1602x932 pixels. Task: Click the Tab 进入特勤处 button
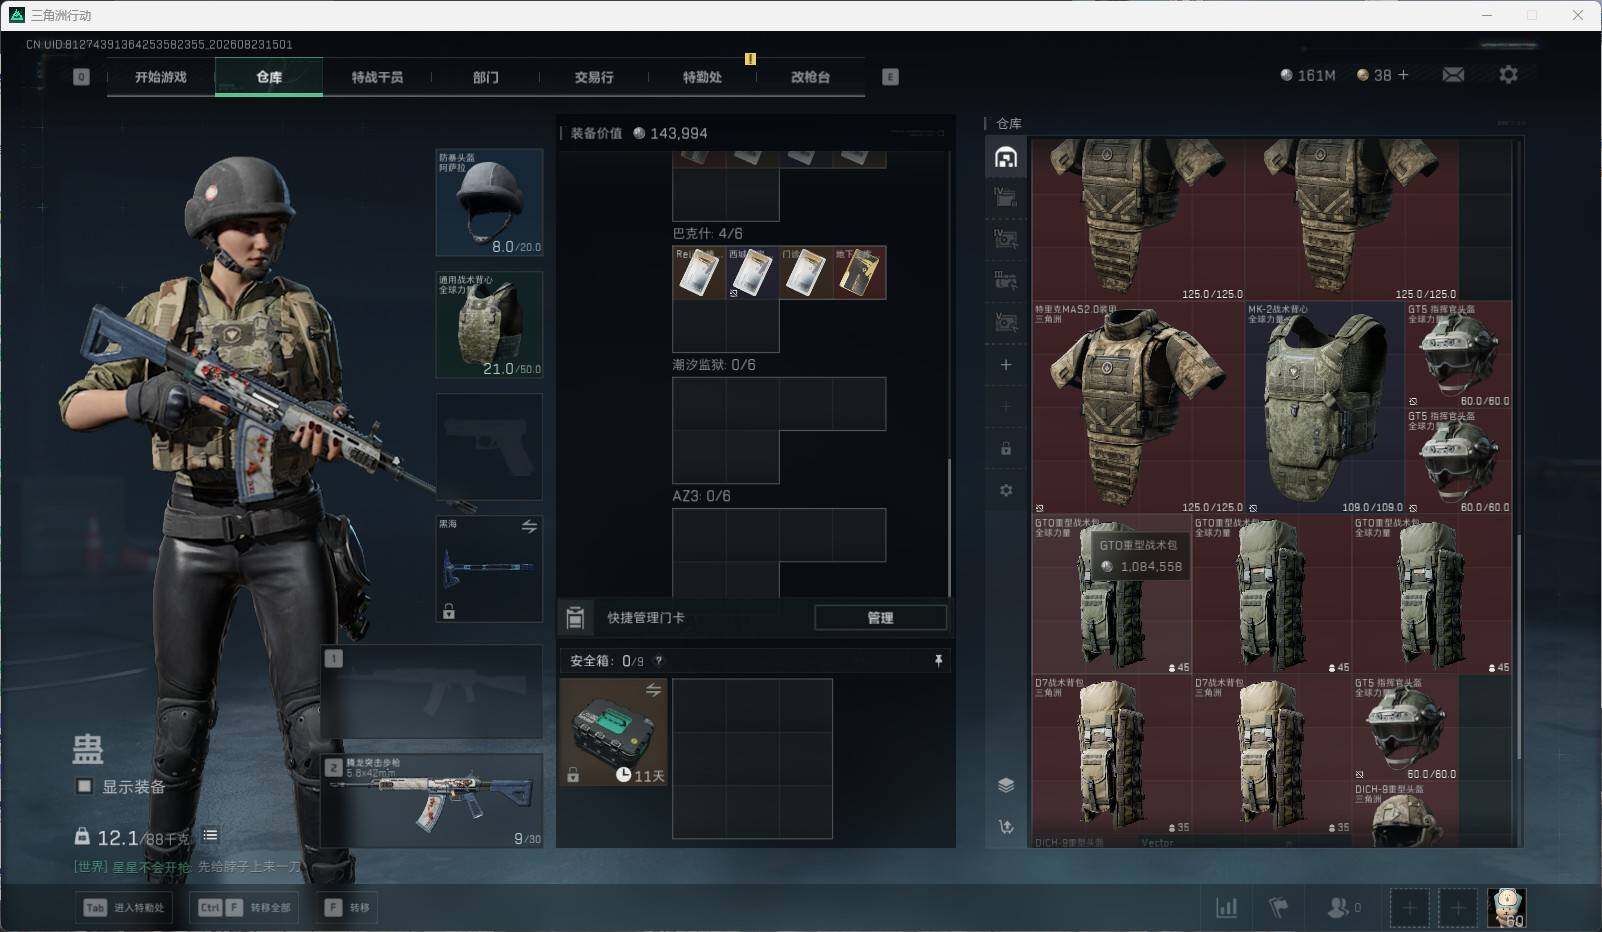124,908
